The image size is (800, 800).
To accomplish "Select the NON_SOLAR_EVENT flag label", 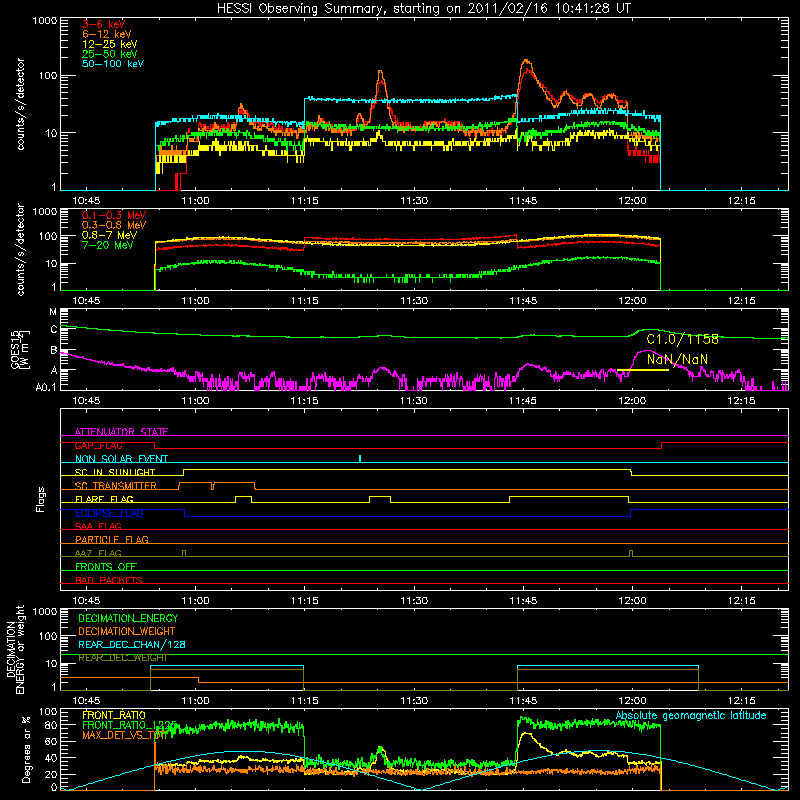I will 121,459.
